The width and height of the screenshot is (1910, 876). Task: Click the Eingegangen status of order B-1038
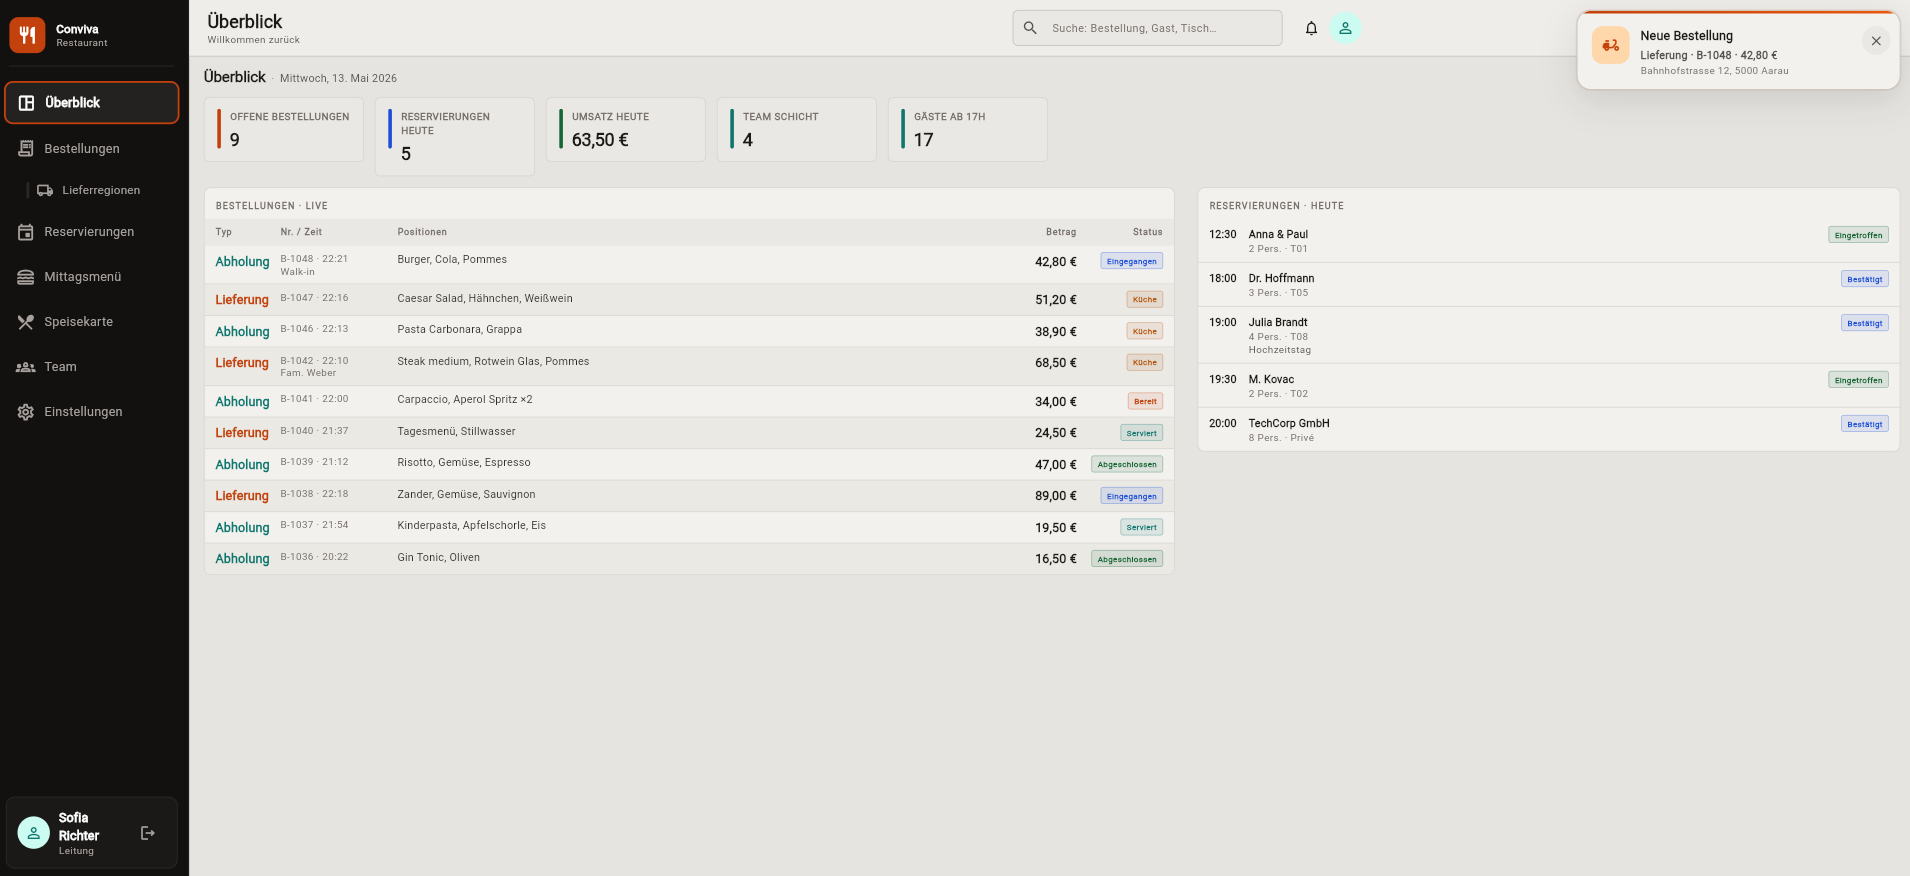(1132, 496)
